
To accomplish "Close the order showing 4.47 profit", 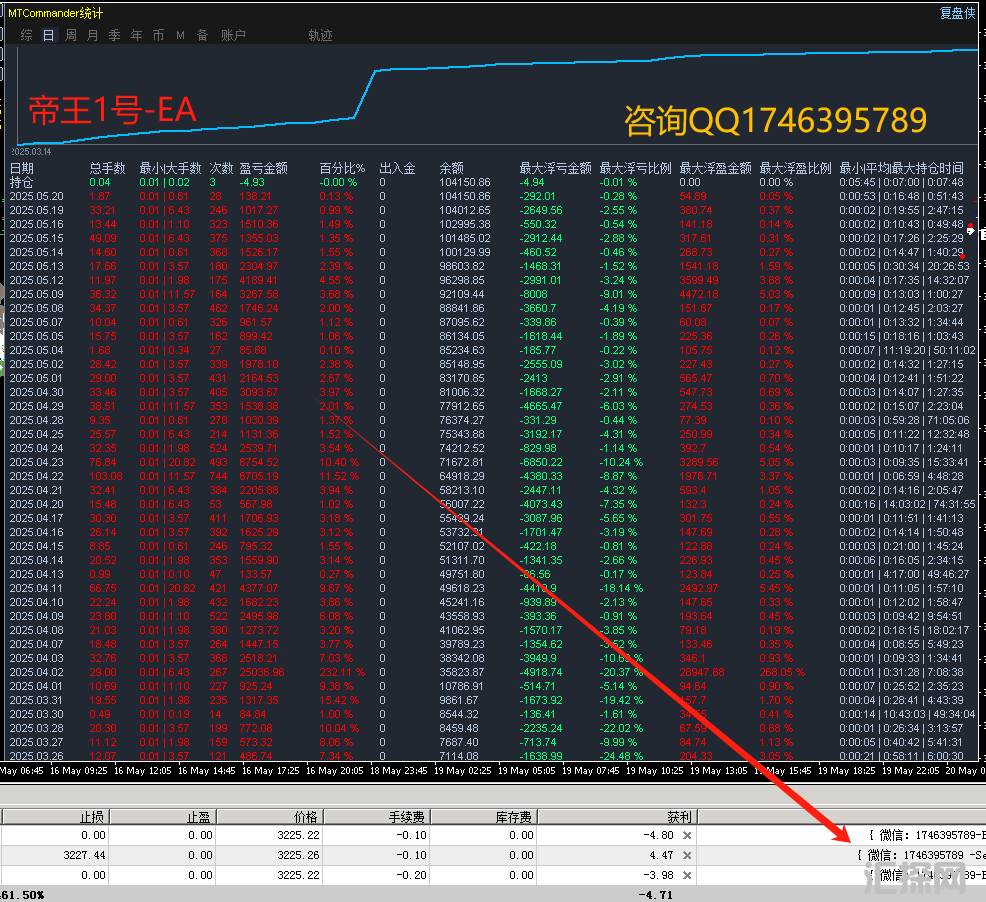I will coord(687,856).
